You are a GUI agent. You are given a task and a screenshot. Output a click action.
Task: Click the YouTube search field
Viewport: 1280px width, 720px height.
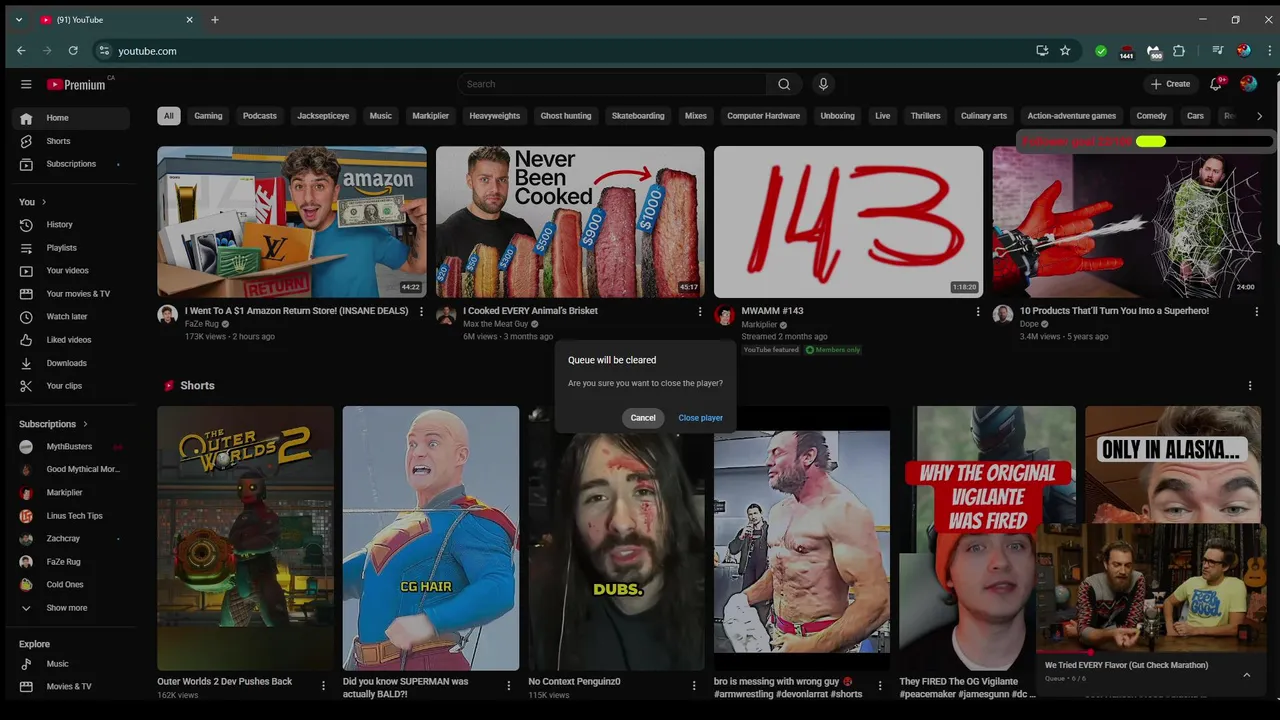point(612,84)
